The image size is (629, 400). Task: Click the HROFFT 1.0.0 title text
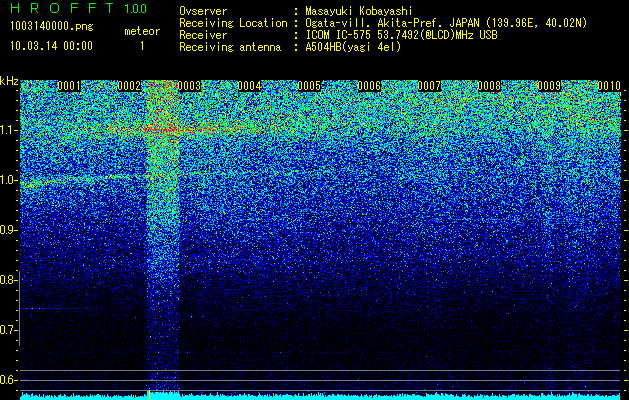(x=78, y=8)
